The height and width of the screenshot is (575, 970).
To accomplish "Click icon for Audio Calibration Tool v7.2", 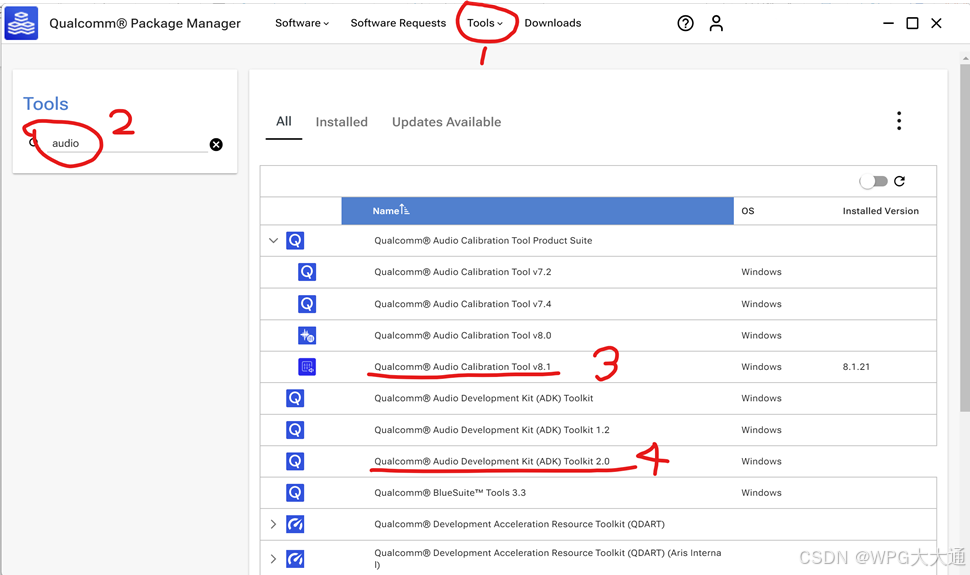I will pyautogui.click(x=307, y=272).
